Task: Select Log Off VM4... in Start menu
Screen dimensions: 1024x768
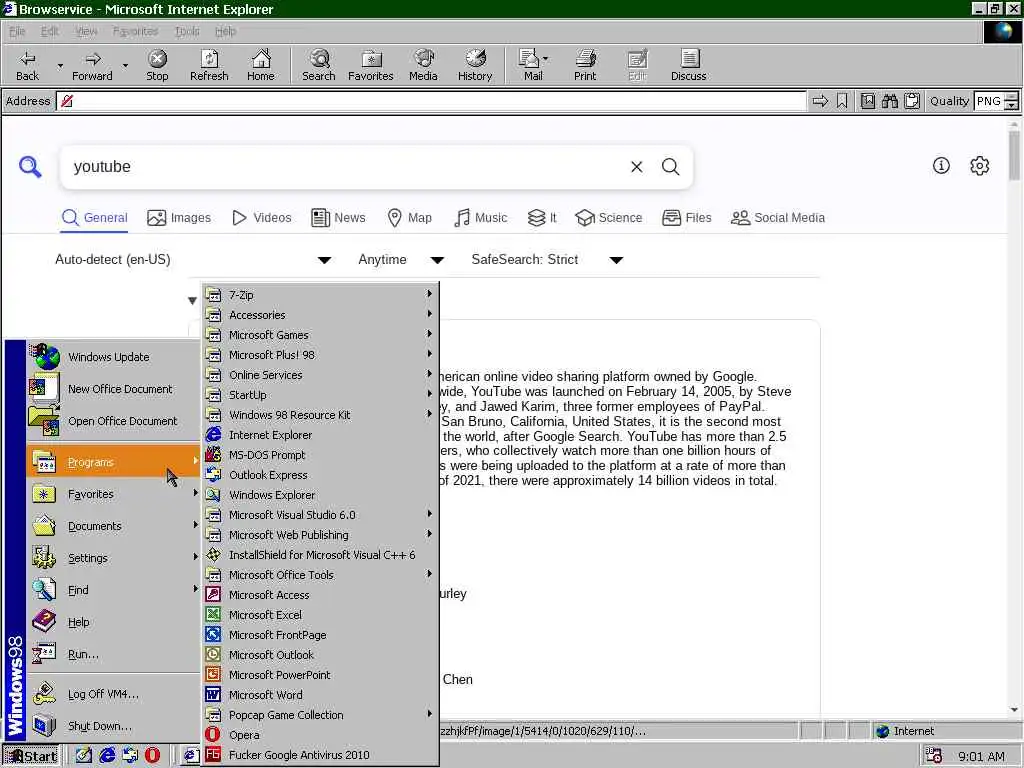Action: point(114,694)
